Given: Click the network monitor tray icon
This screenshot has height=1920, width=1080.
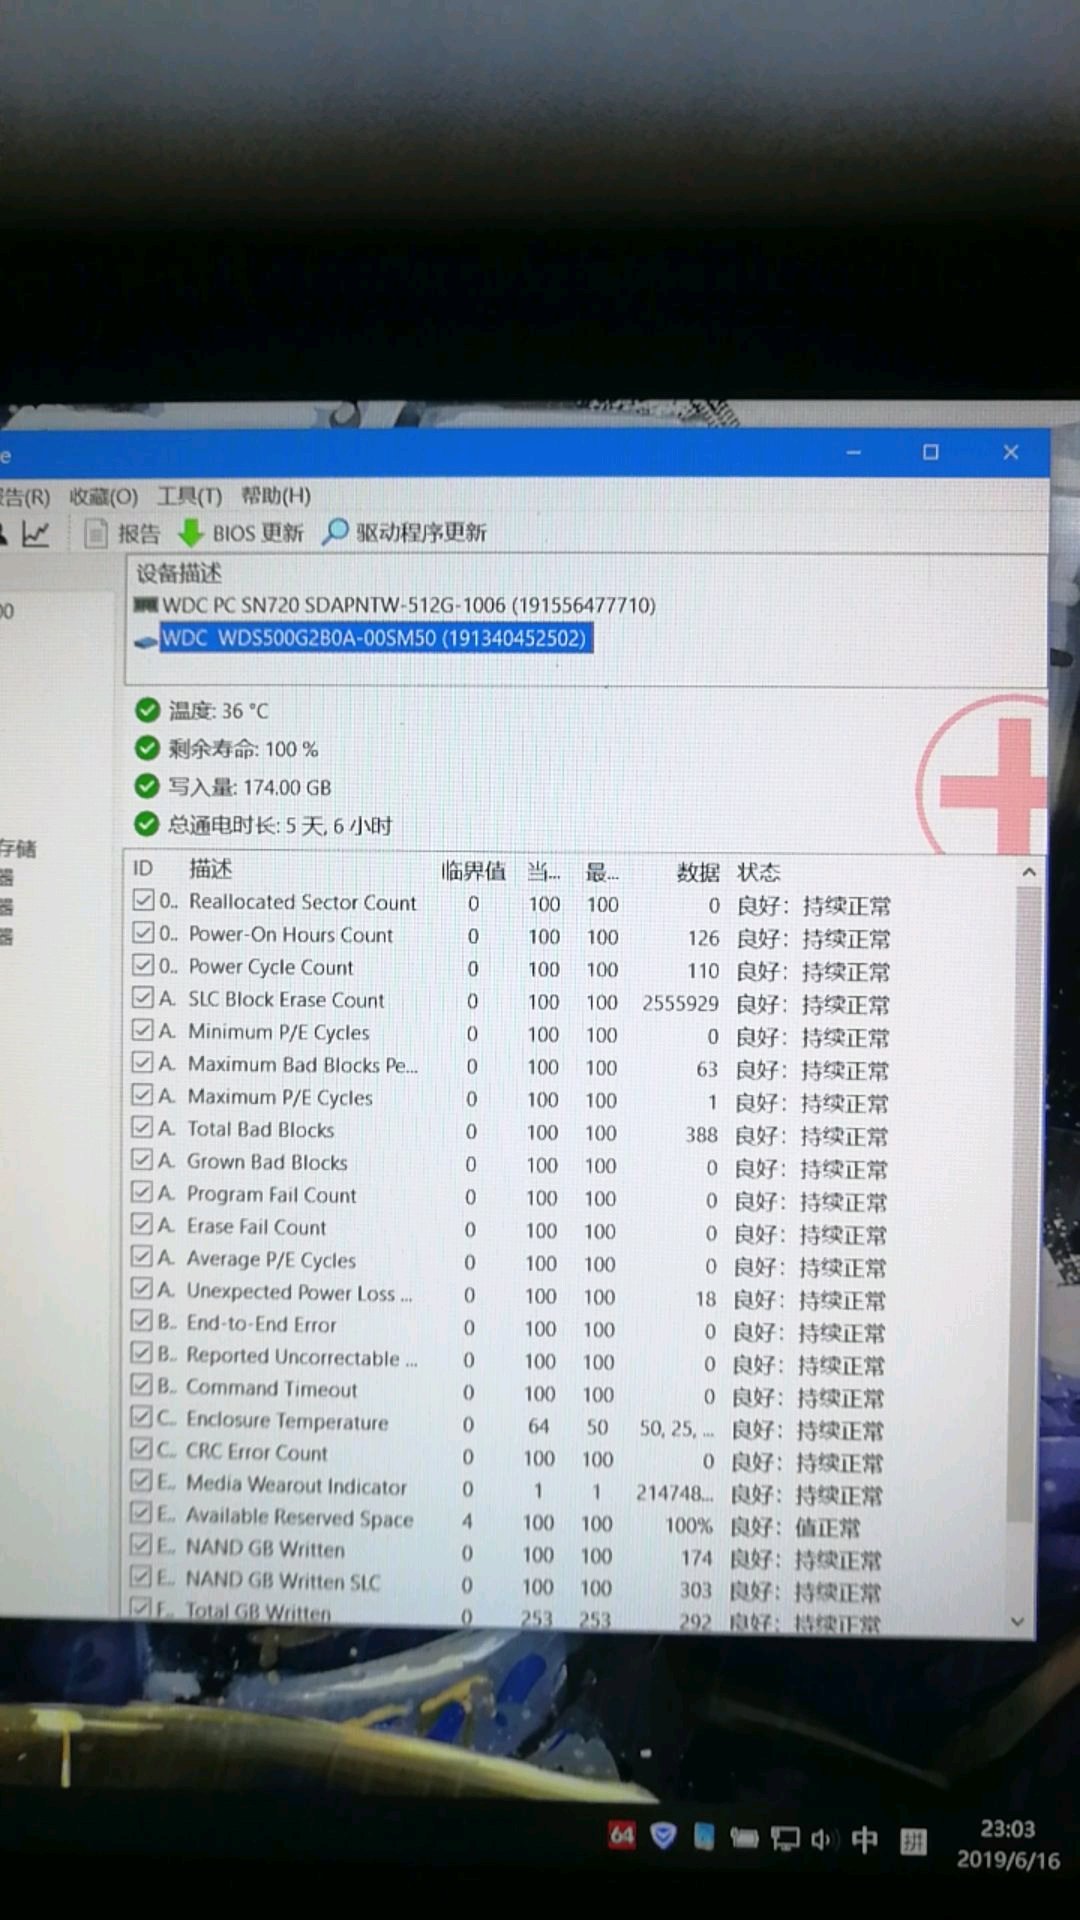Looking at the screenshot, I should pyautogui.click(x=786, y=1838).
